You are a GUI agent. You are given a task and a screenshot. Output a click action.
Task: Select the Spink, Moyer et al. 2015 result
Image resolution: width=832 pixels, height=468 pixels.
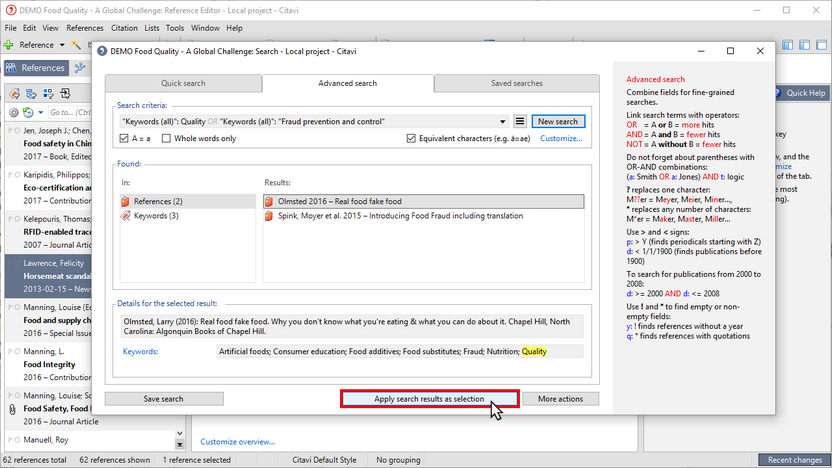[x=424, y=216]
